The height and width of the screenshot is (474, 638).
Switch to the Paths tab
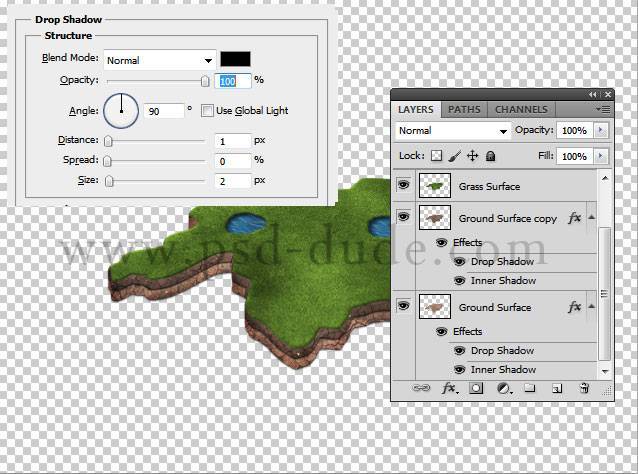(x=464, y=109)
